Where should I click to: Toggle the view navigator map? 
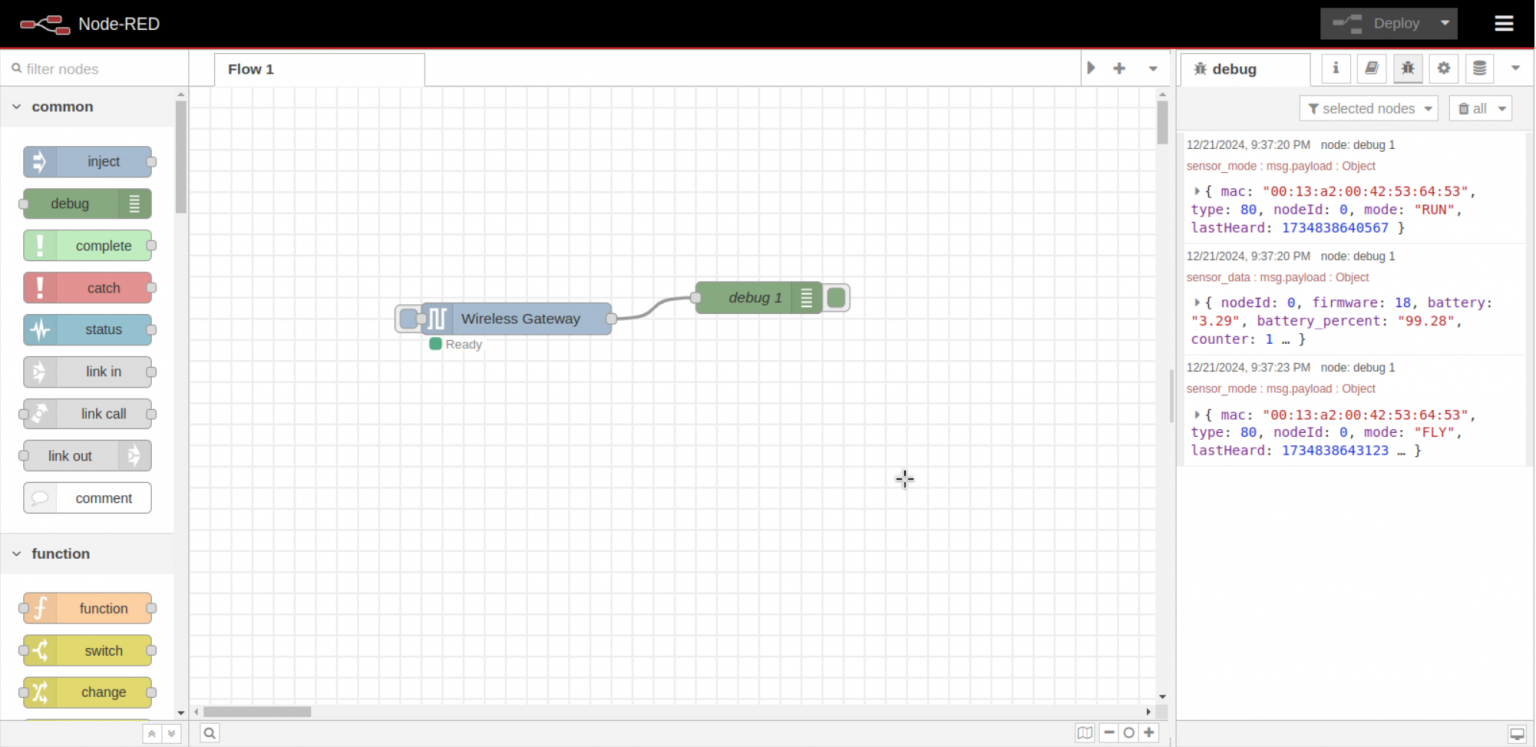(x=1085, y=732)
